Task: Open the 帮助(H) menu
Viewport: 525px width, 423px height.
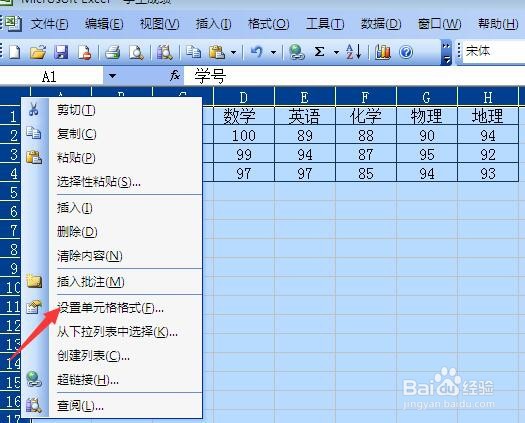Action: (x=498, y=24)
